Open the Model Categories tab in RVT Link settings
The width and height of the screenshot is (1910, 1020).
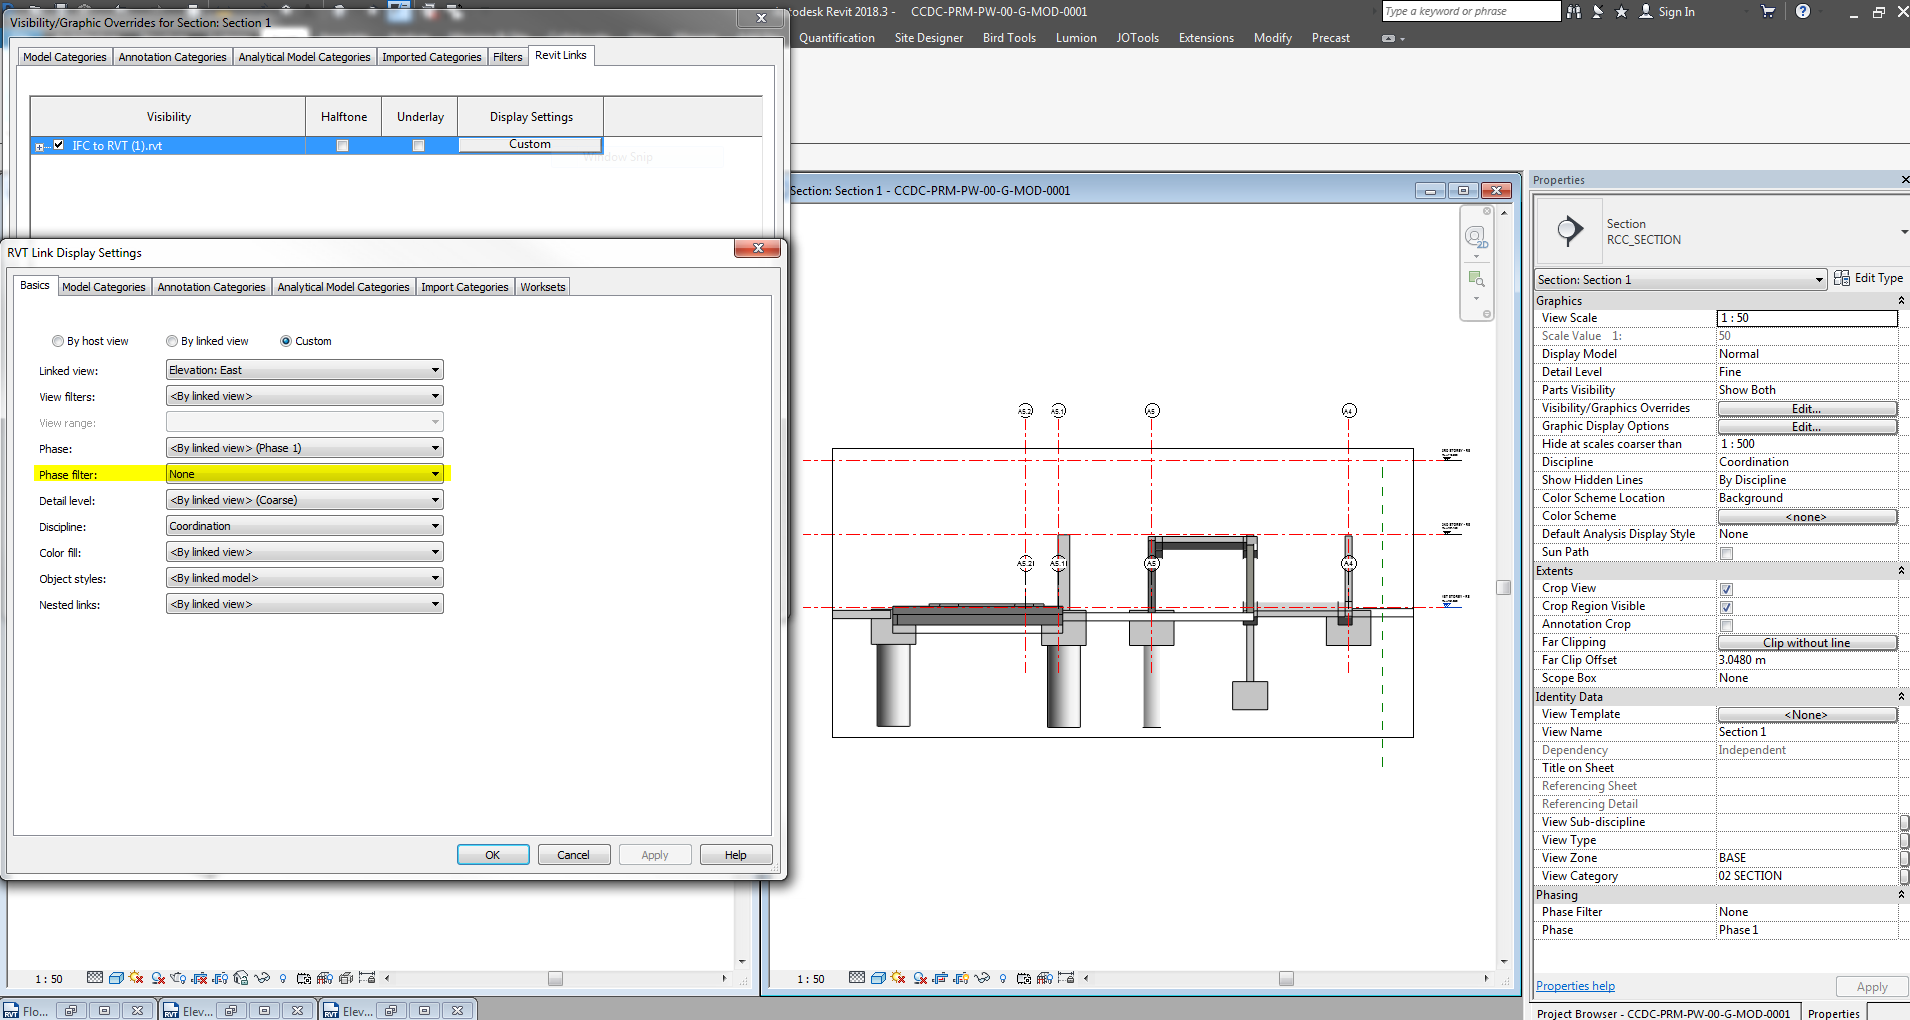tap(103, 287)
